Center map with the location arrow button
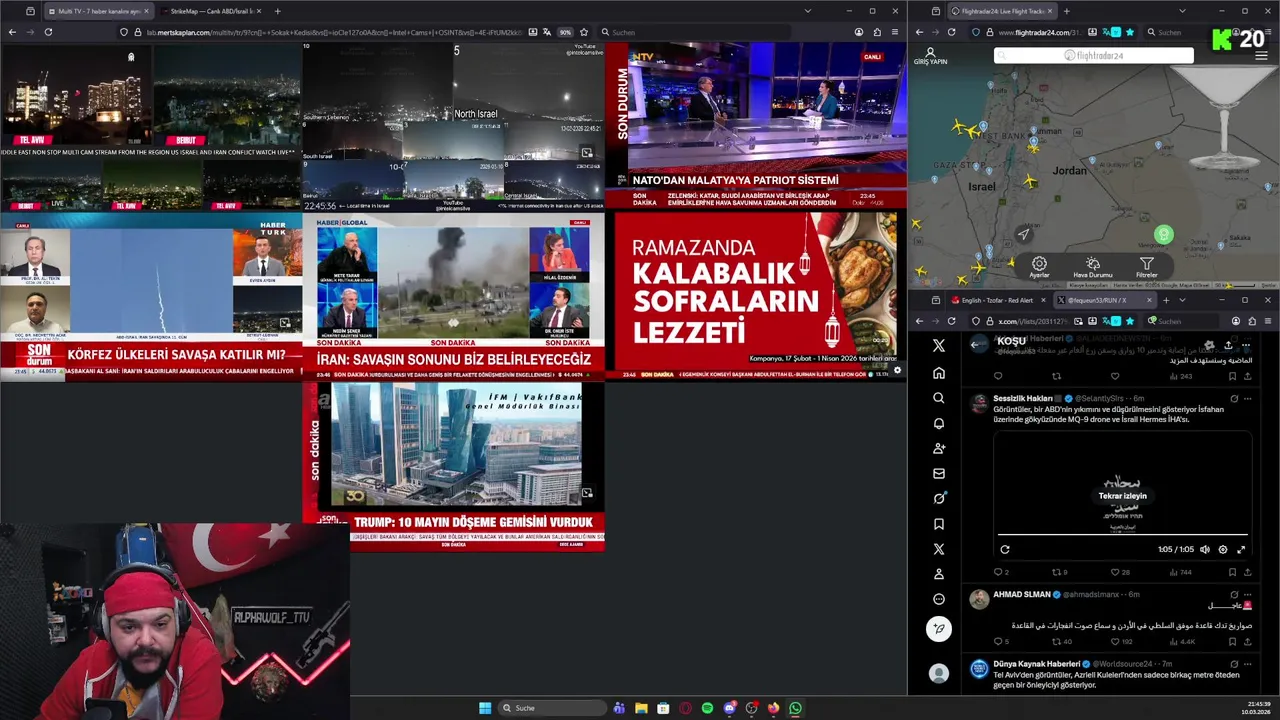This screenshot has width=1280, height=720. click(x=1023, y=235)
